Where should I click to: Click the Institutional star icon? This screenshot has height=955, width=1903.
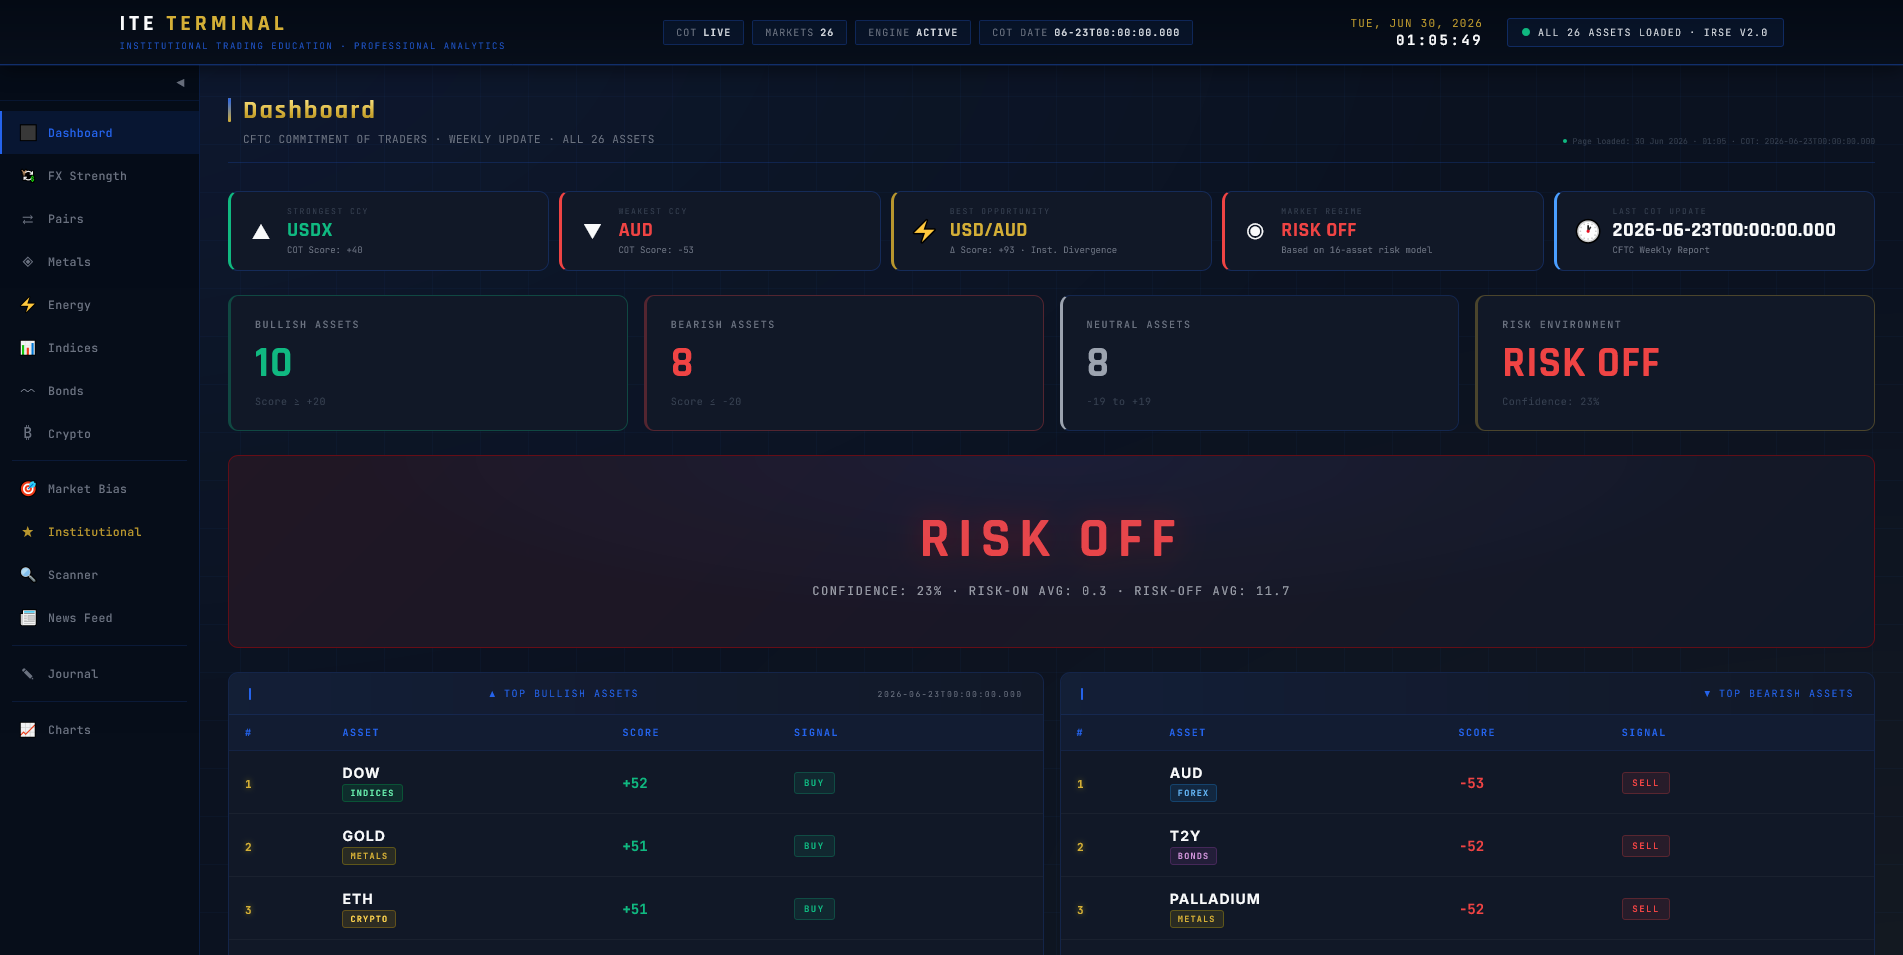[x=28, y=532]
